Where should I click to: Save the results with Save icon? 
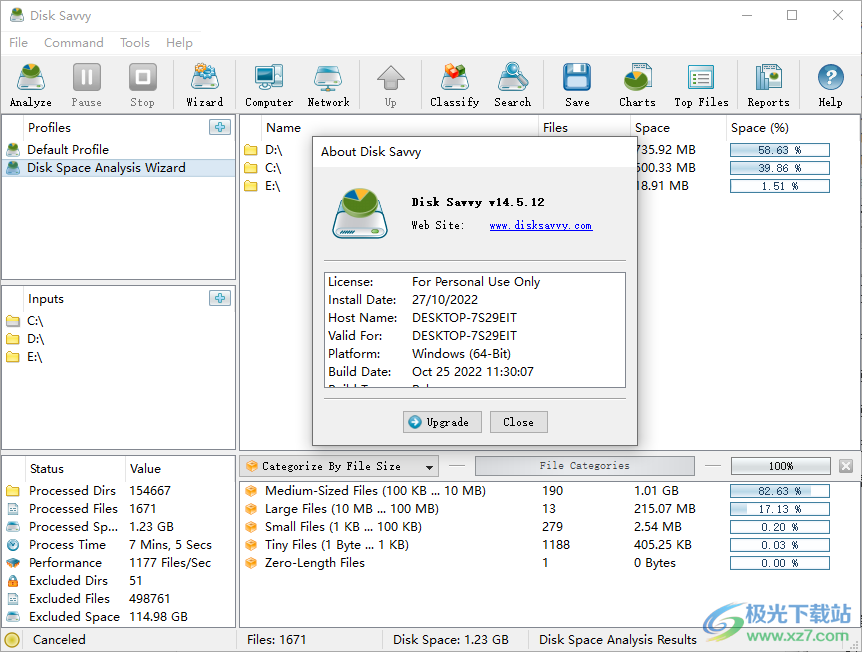tap(577, 85)
